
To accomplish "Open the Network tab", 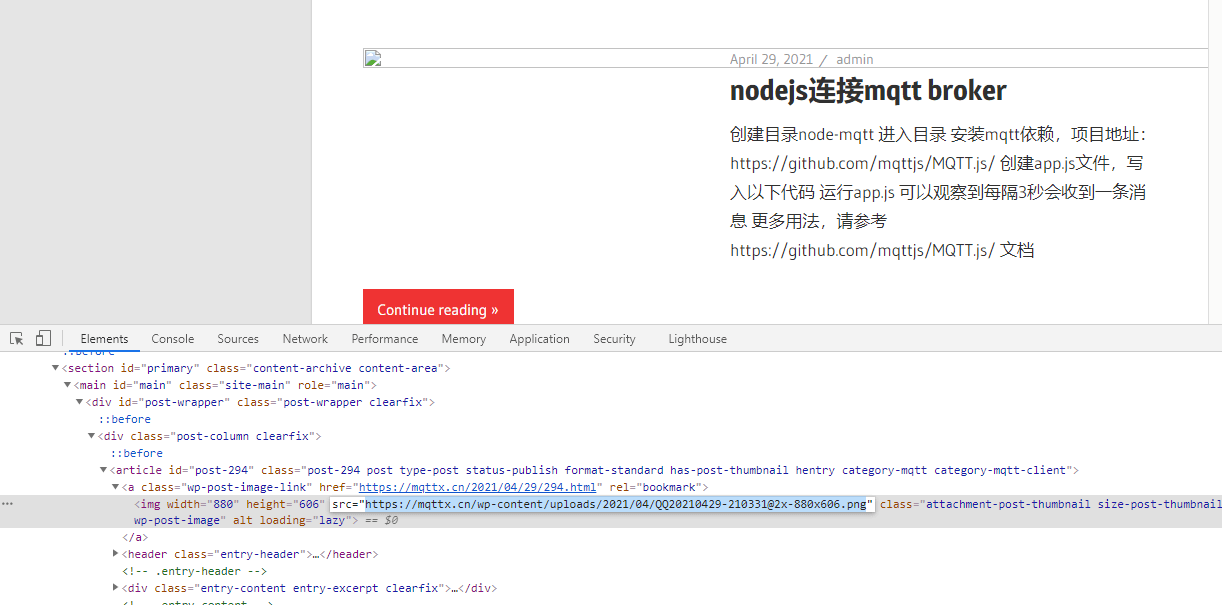I will [x=305, y=339].
